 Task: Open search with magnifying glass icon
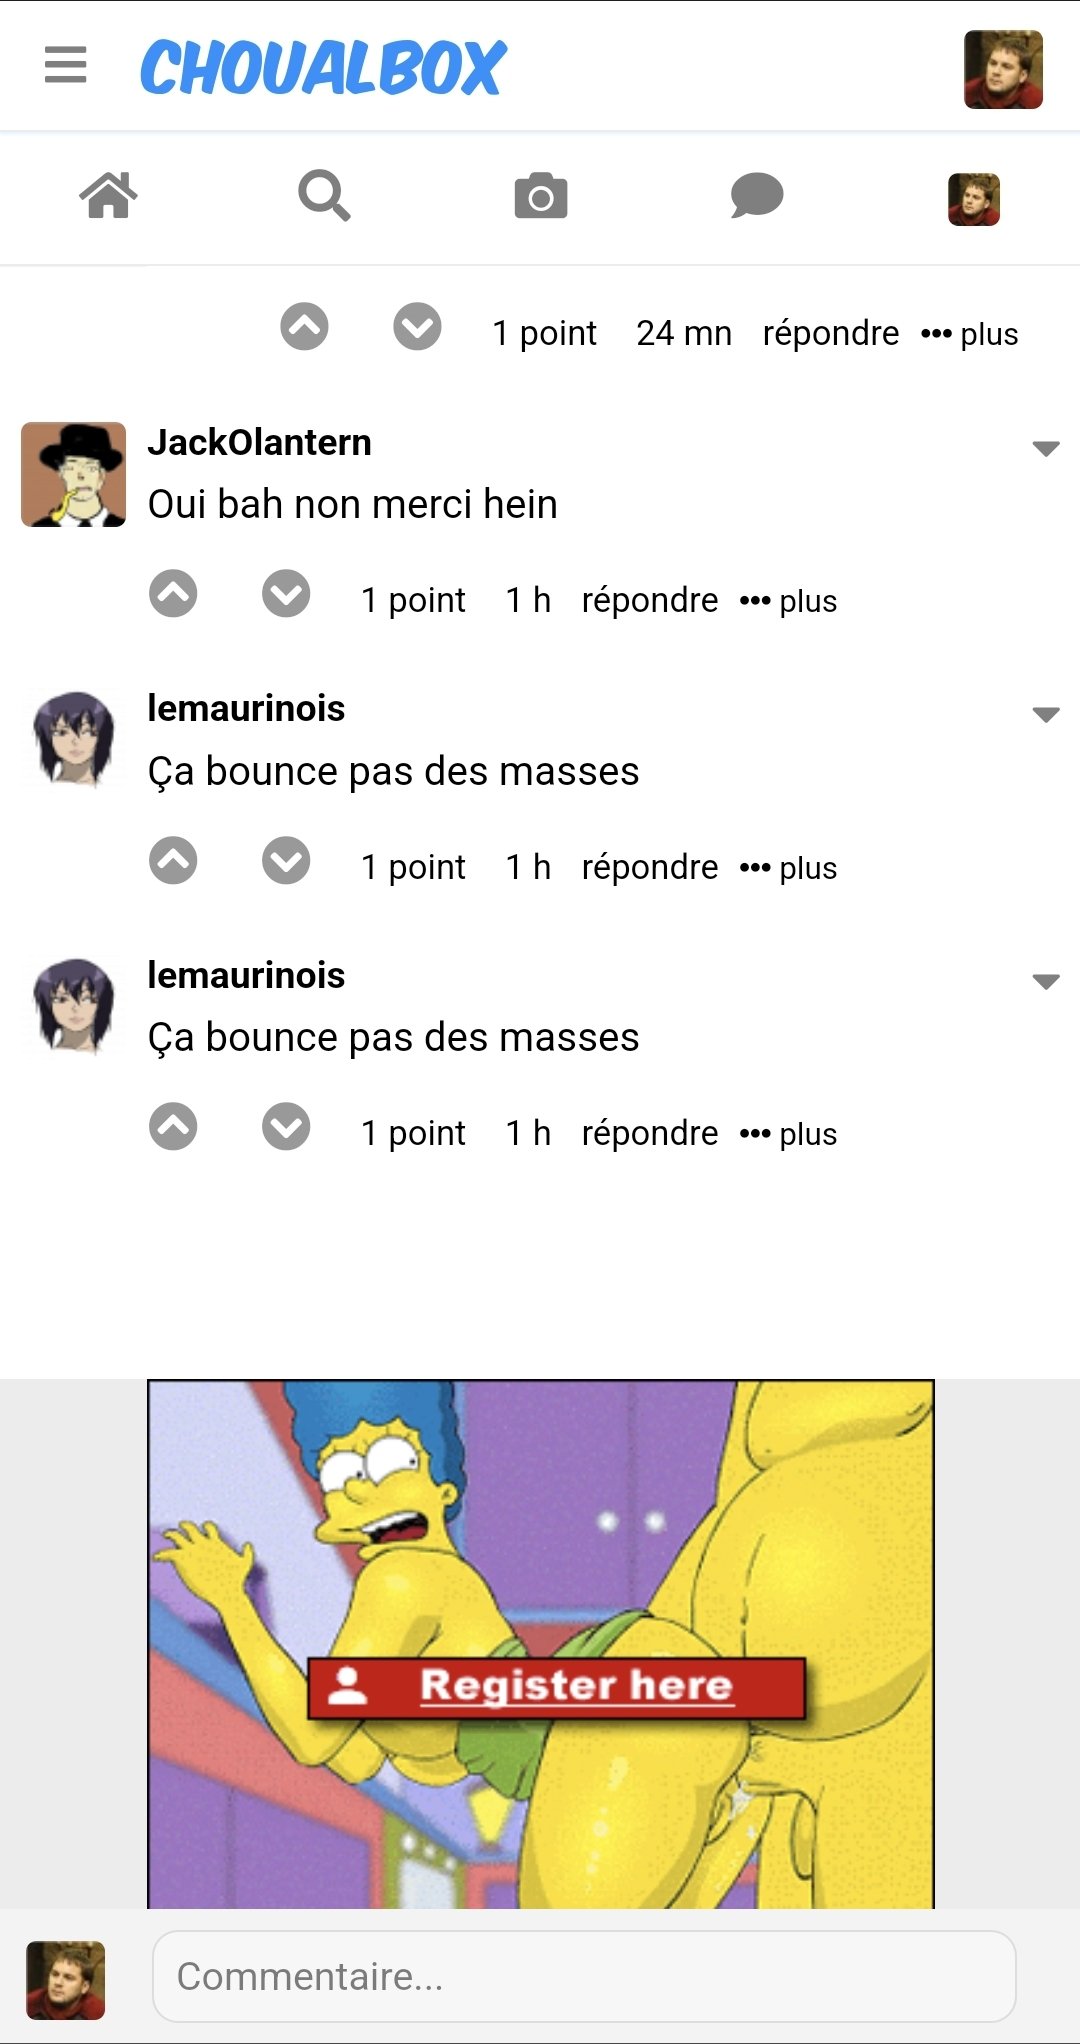tap(324, 195)
